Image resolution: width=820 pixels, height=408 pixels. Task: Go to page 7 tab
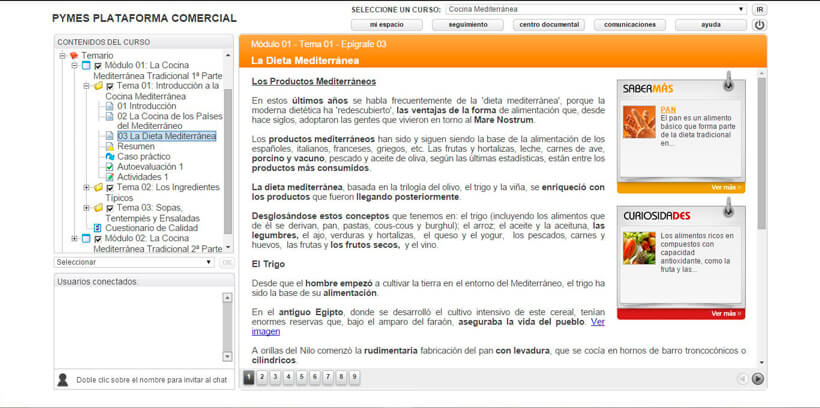(328, 377)
